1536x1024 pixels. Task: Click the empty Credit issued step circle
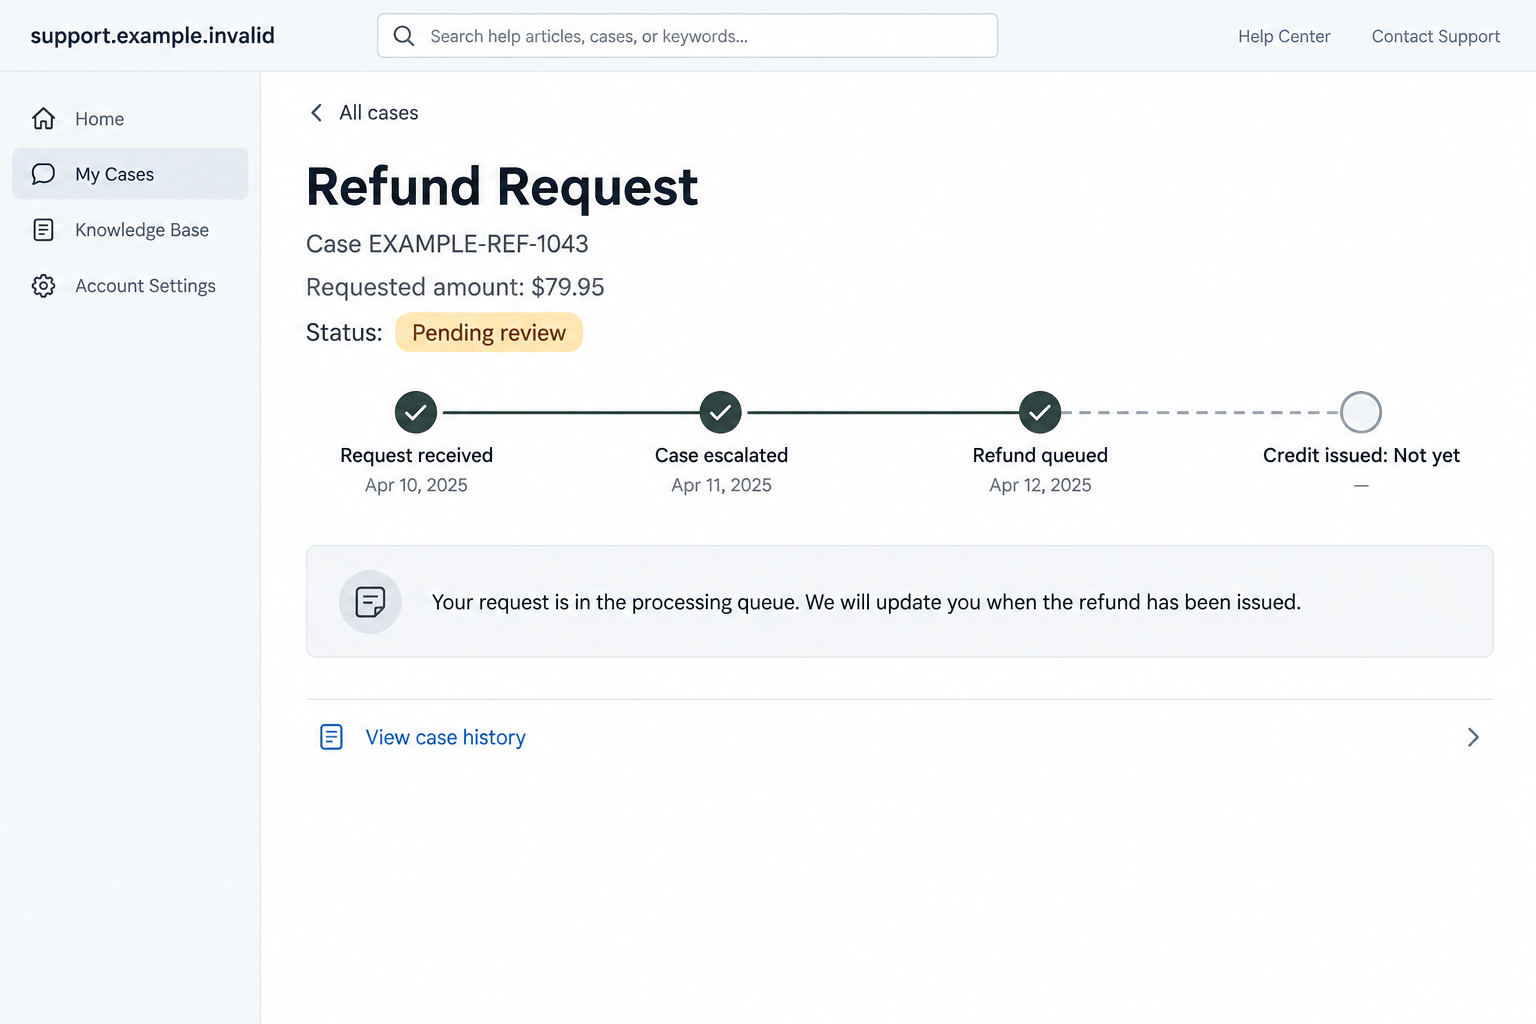(x=1361, y=412)
